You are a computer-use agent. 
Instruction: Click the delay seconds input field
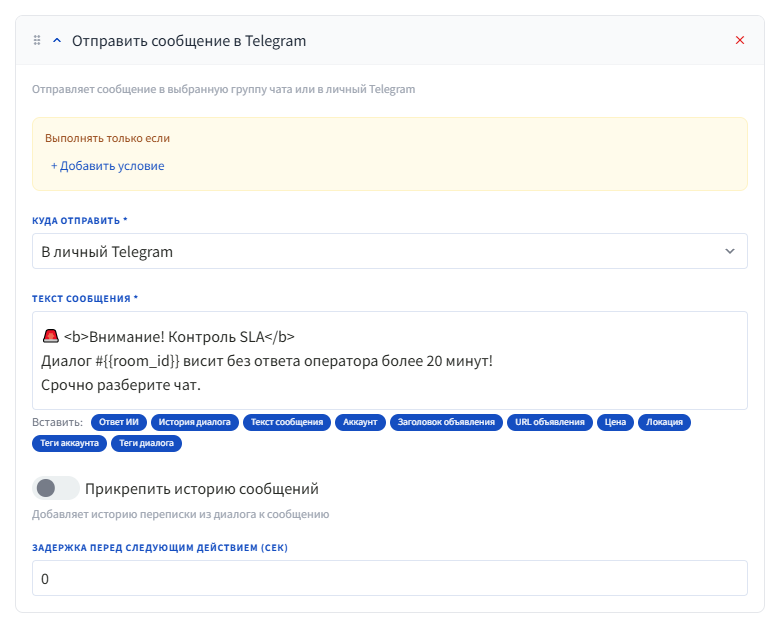389,578
